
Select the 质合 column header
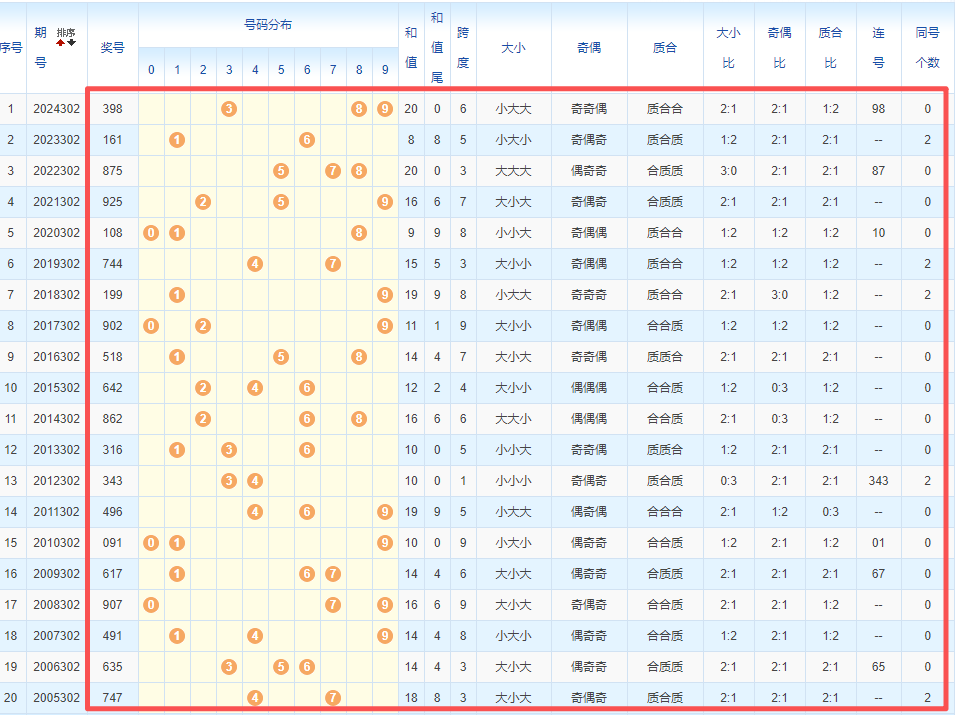pyautogui.click(x=665, y=48)
